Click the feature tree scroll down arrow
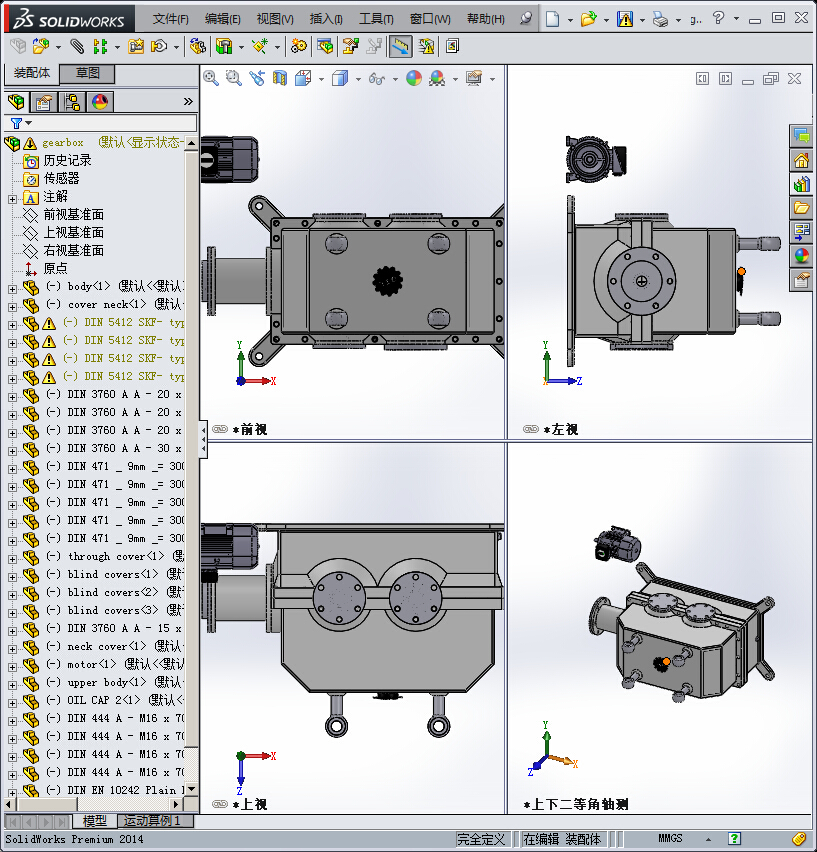 click(191, 789)
